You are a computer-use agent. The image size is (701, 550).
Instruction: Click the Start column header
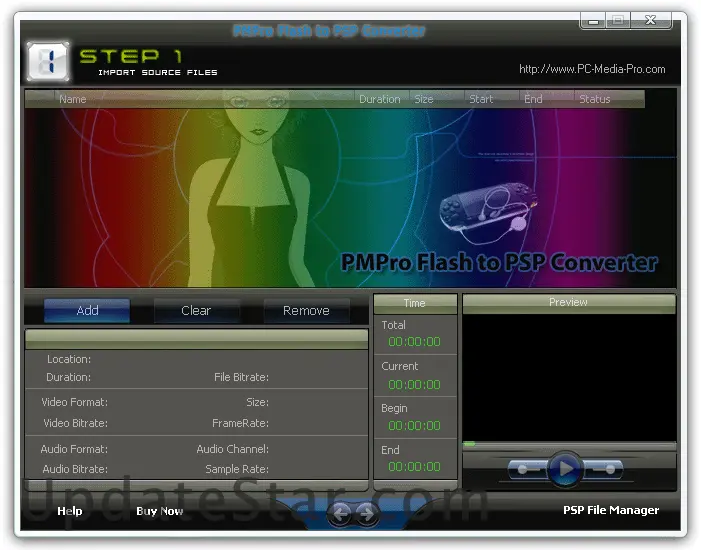pos(492,99)
